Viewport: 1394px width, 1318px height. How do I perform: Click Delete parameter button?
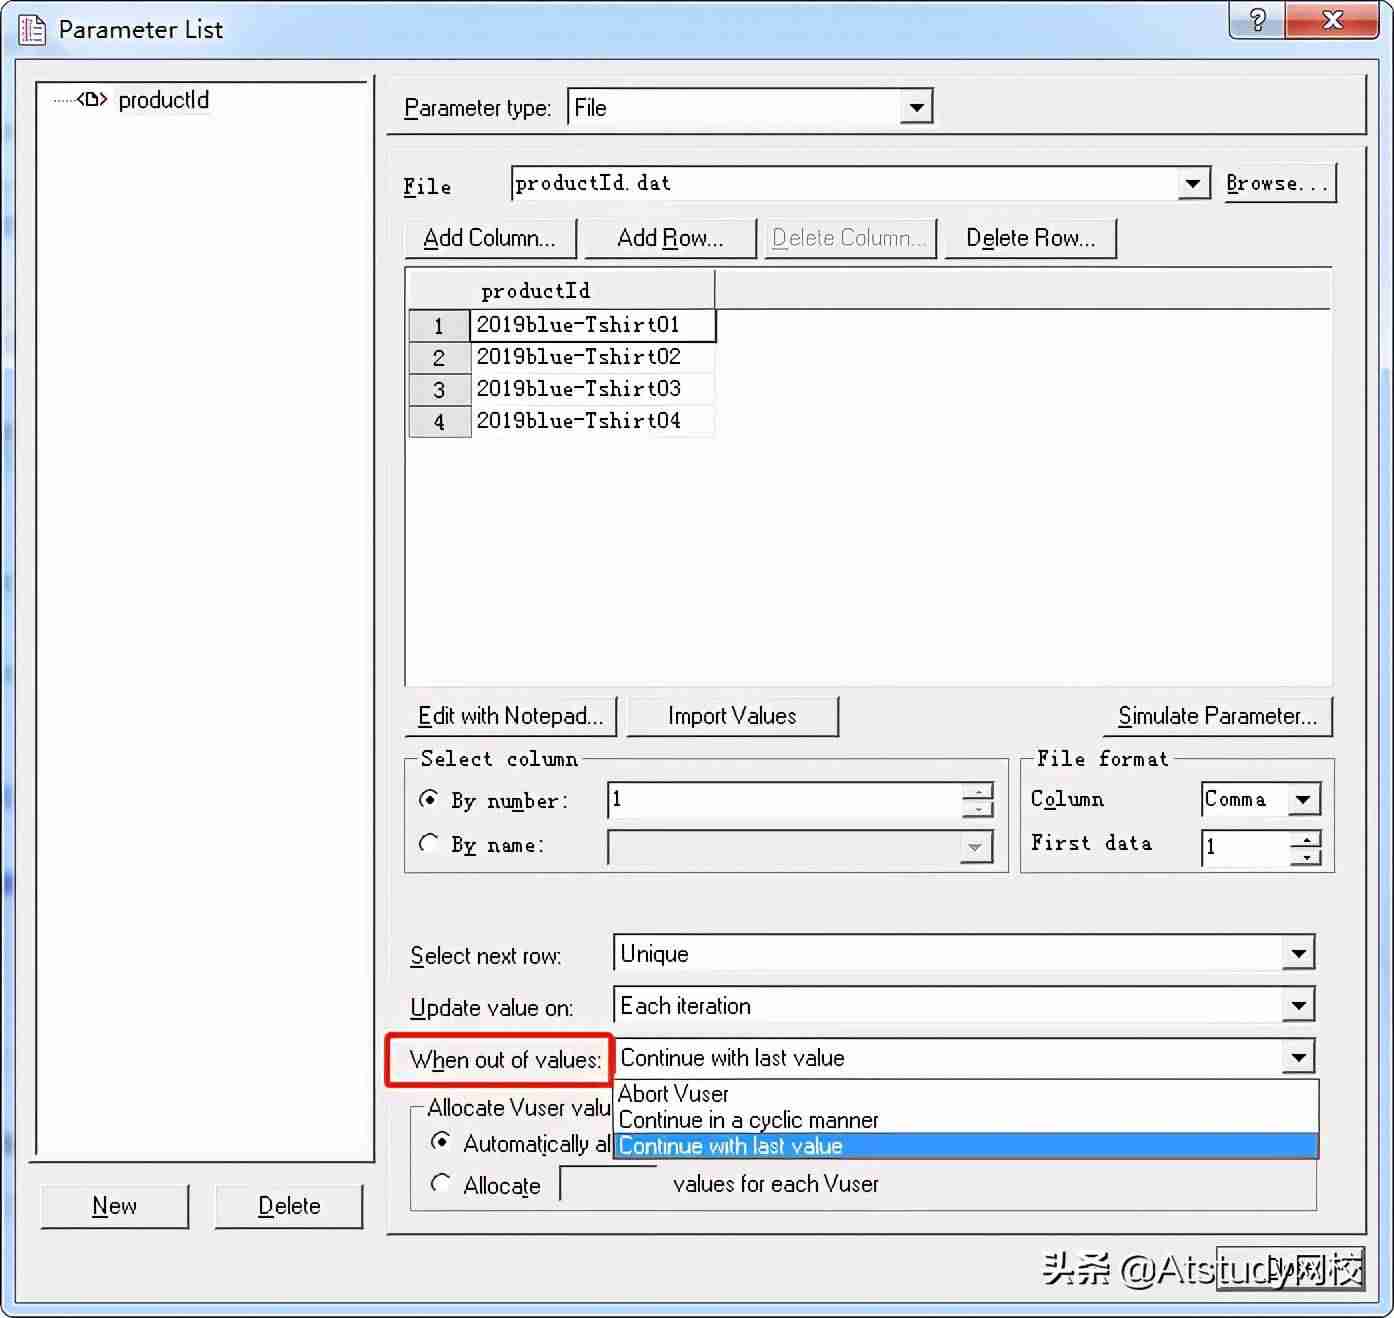coord(289,1206)
